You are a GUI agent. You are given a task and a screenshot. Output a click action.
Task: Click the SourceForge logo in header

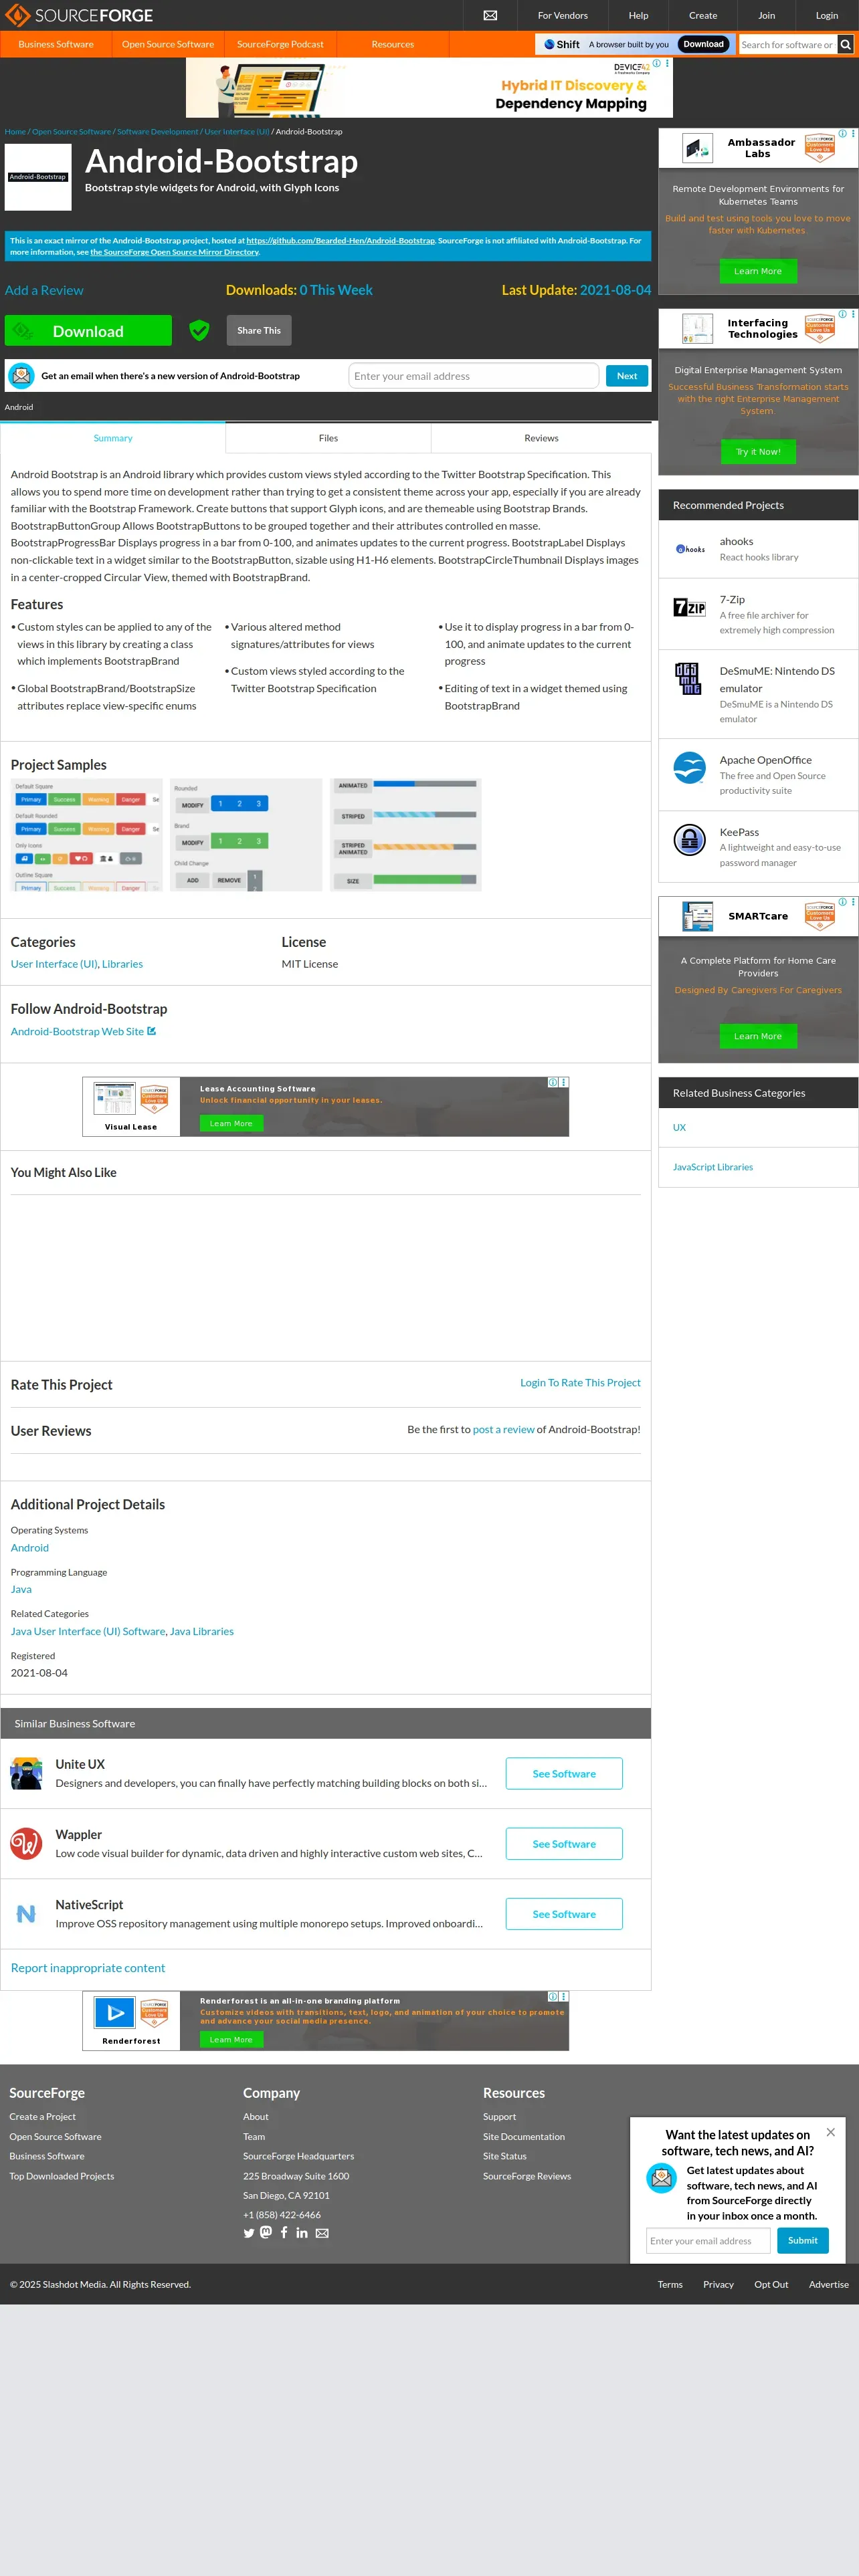coord(80,15)
